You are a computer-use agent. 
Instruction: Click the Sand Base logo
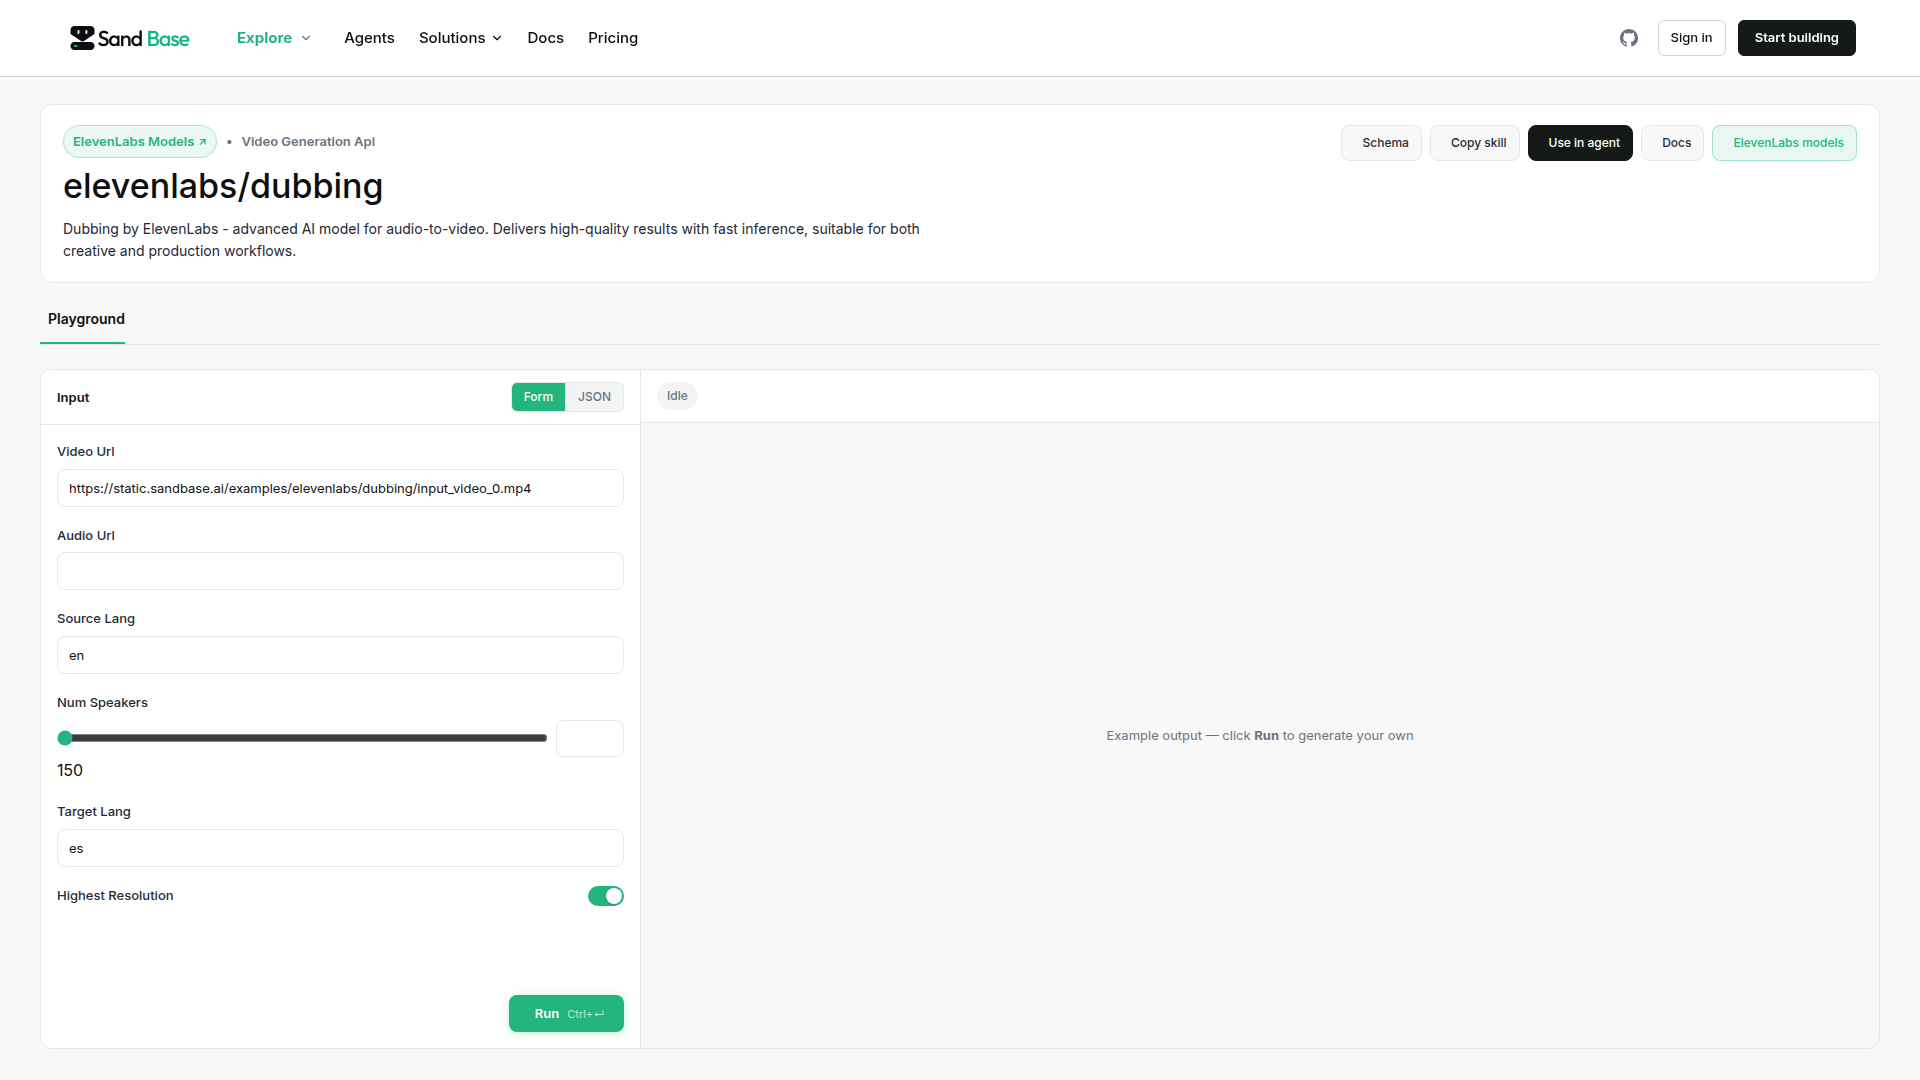coord(130,38)
